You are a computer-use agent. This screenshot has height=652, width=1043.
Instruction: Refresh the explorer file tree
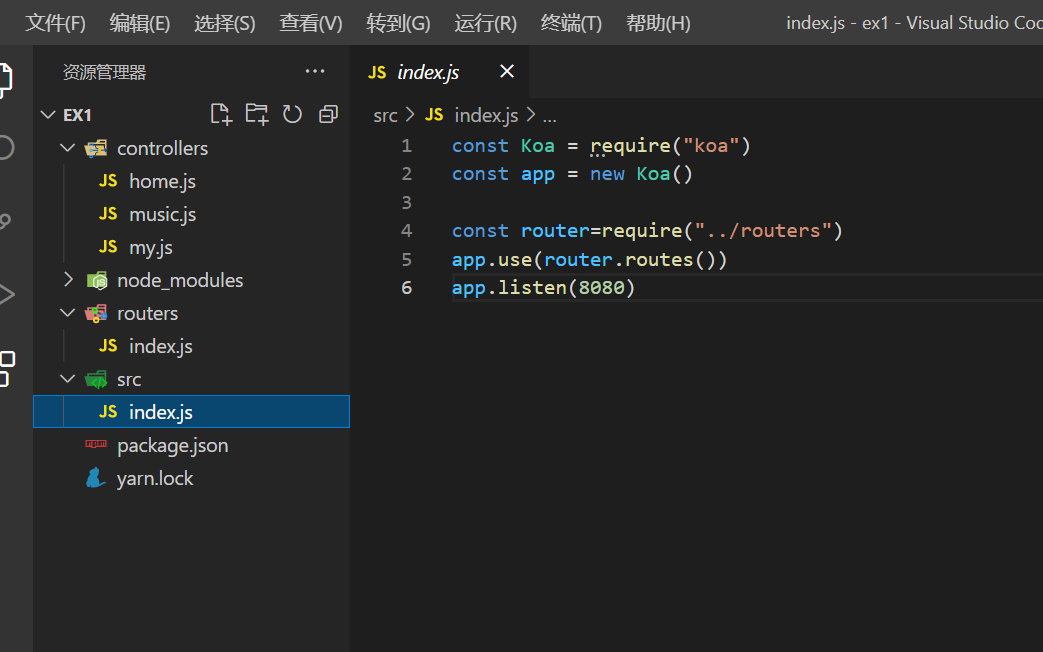pos(292,114)
